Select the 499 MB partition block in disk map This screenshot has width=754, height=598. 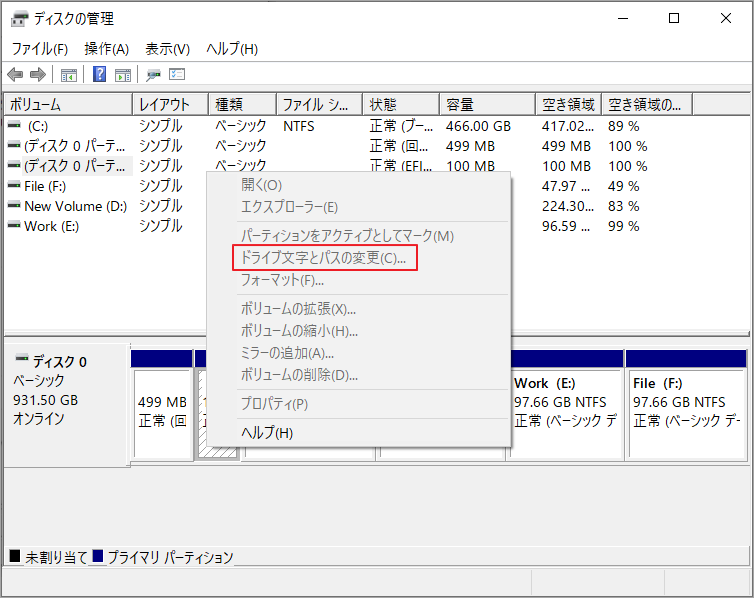[x=162, y=405]
